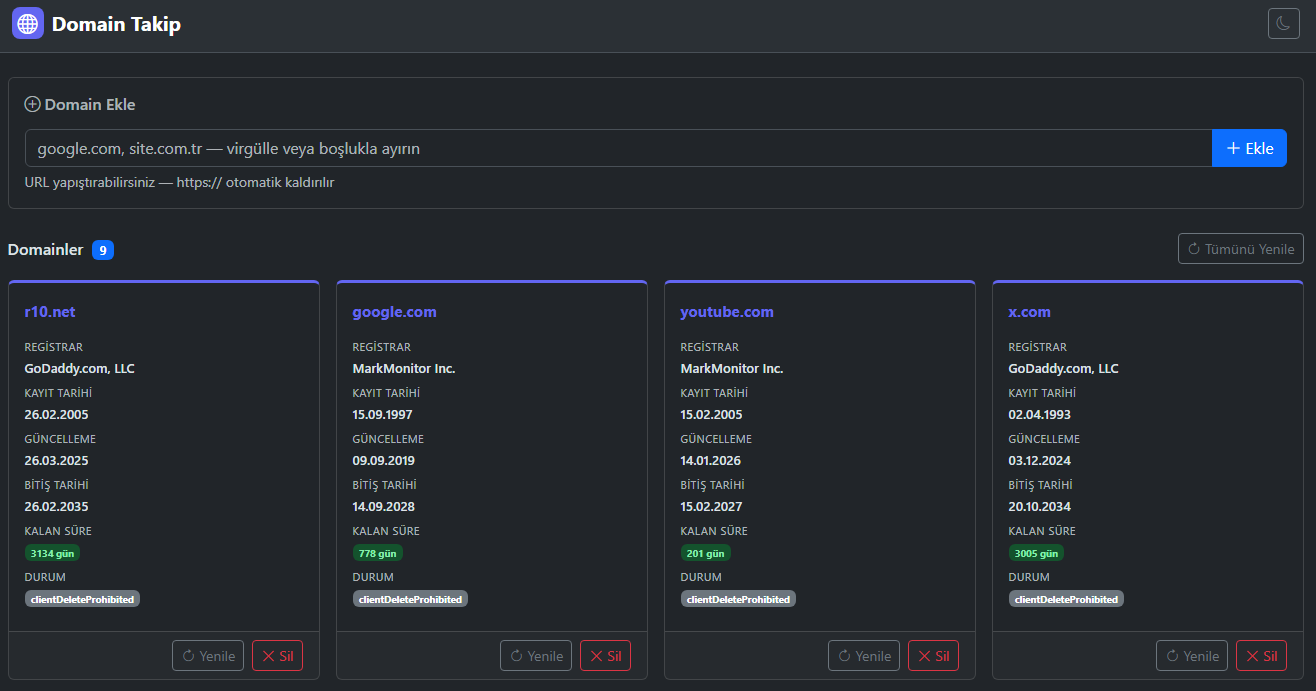Click expiry date 15.02.2027
This screenshot has width=1316, height=691.
[x=712, y=507]
